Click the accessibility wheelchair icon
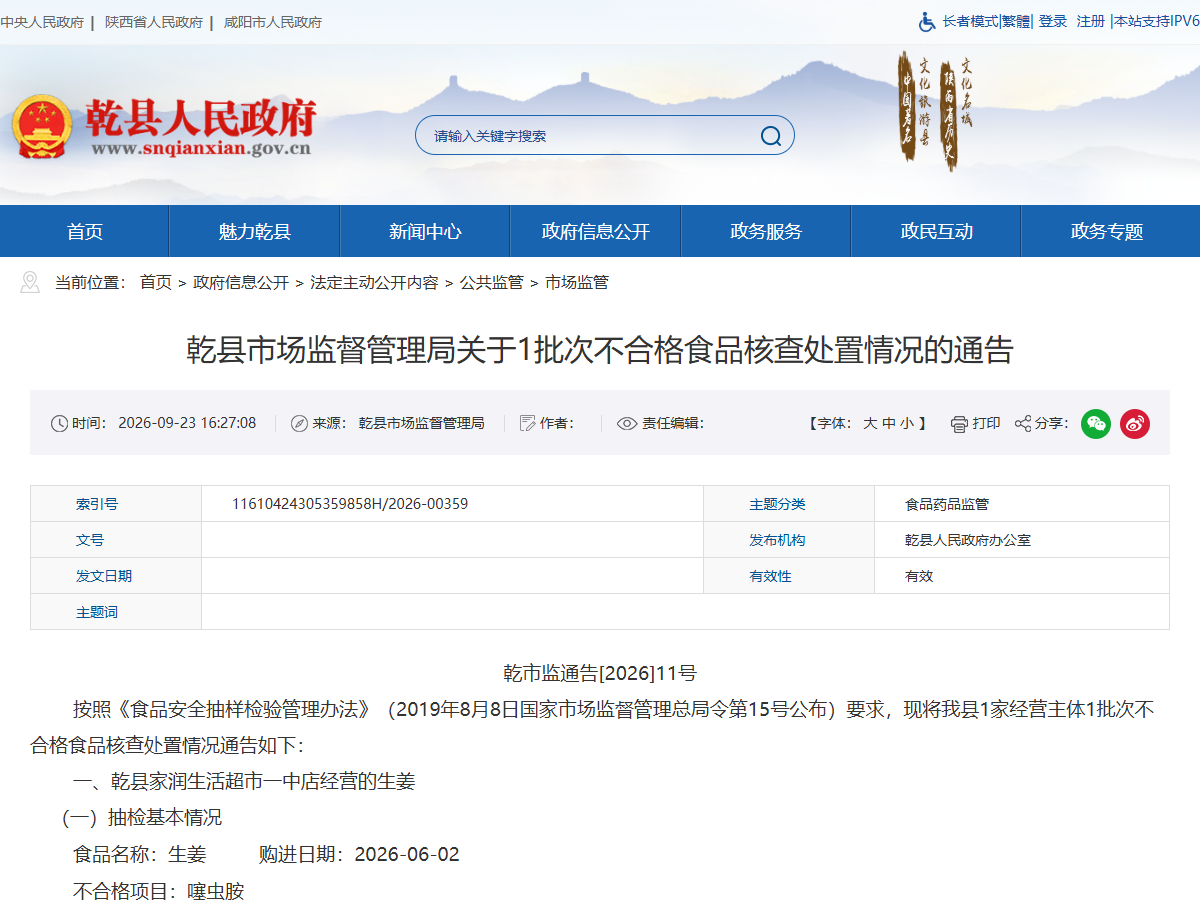This screenshot has height=900, width=1200. coord(927,21)
